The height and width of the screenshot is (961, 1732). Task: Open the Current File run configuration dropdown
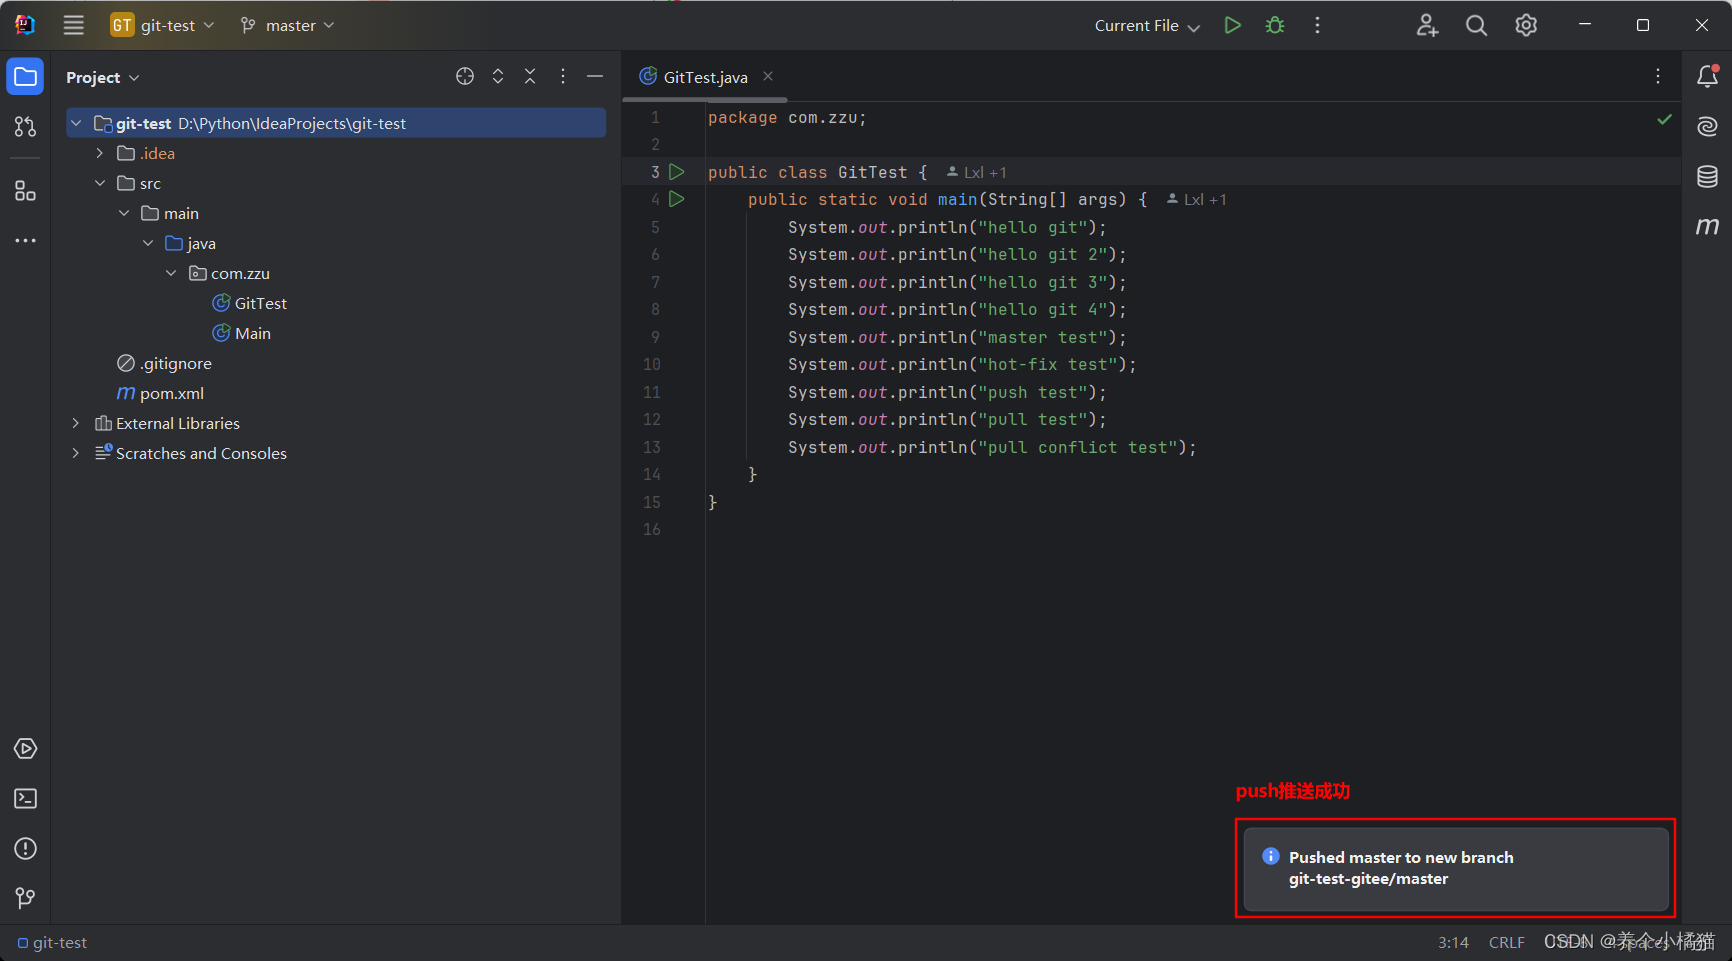1146,26
